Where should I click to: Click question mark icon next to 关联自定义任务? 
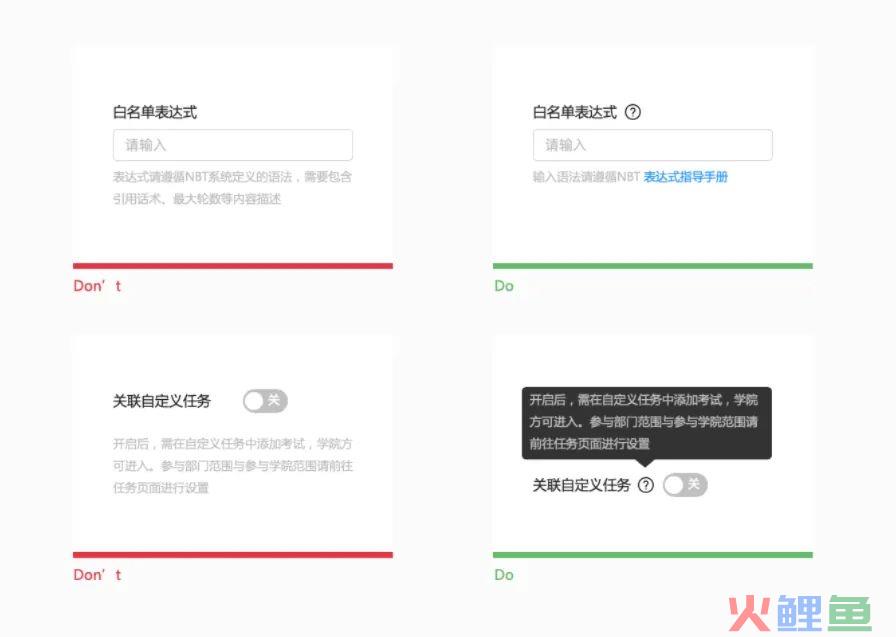pyautogui.click(x=646, y=485)
